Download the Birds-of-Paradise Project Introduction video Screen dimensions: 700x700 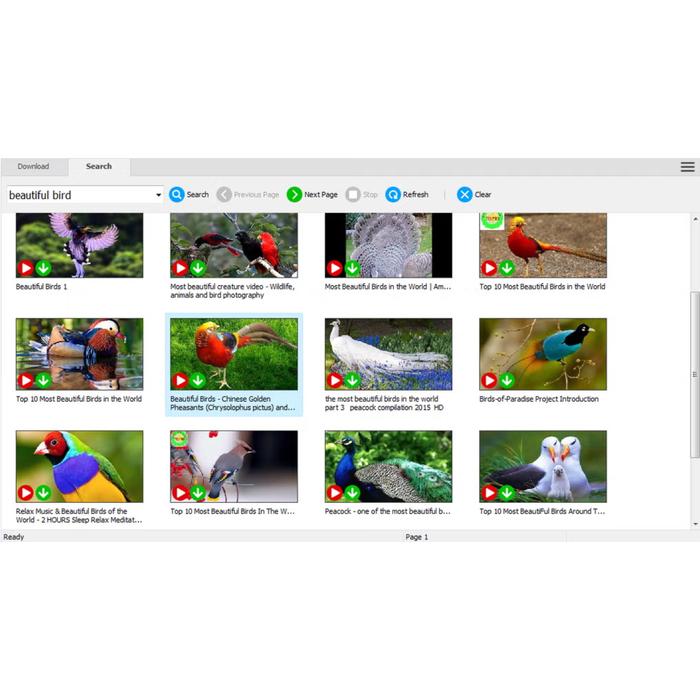pos(507,381)
